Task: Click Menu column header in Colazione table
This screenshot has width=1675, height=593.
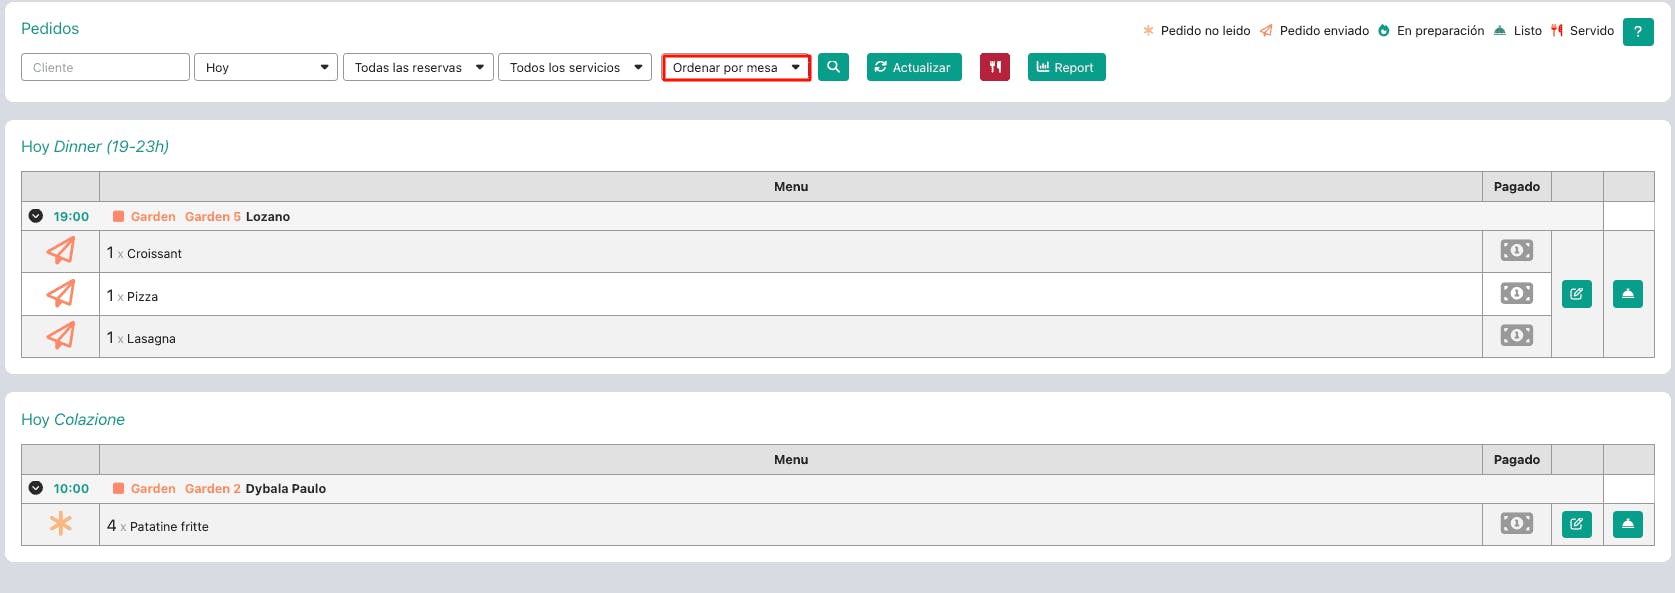Action: pyautogui.click(x=791, y=460)
